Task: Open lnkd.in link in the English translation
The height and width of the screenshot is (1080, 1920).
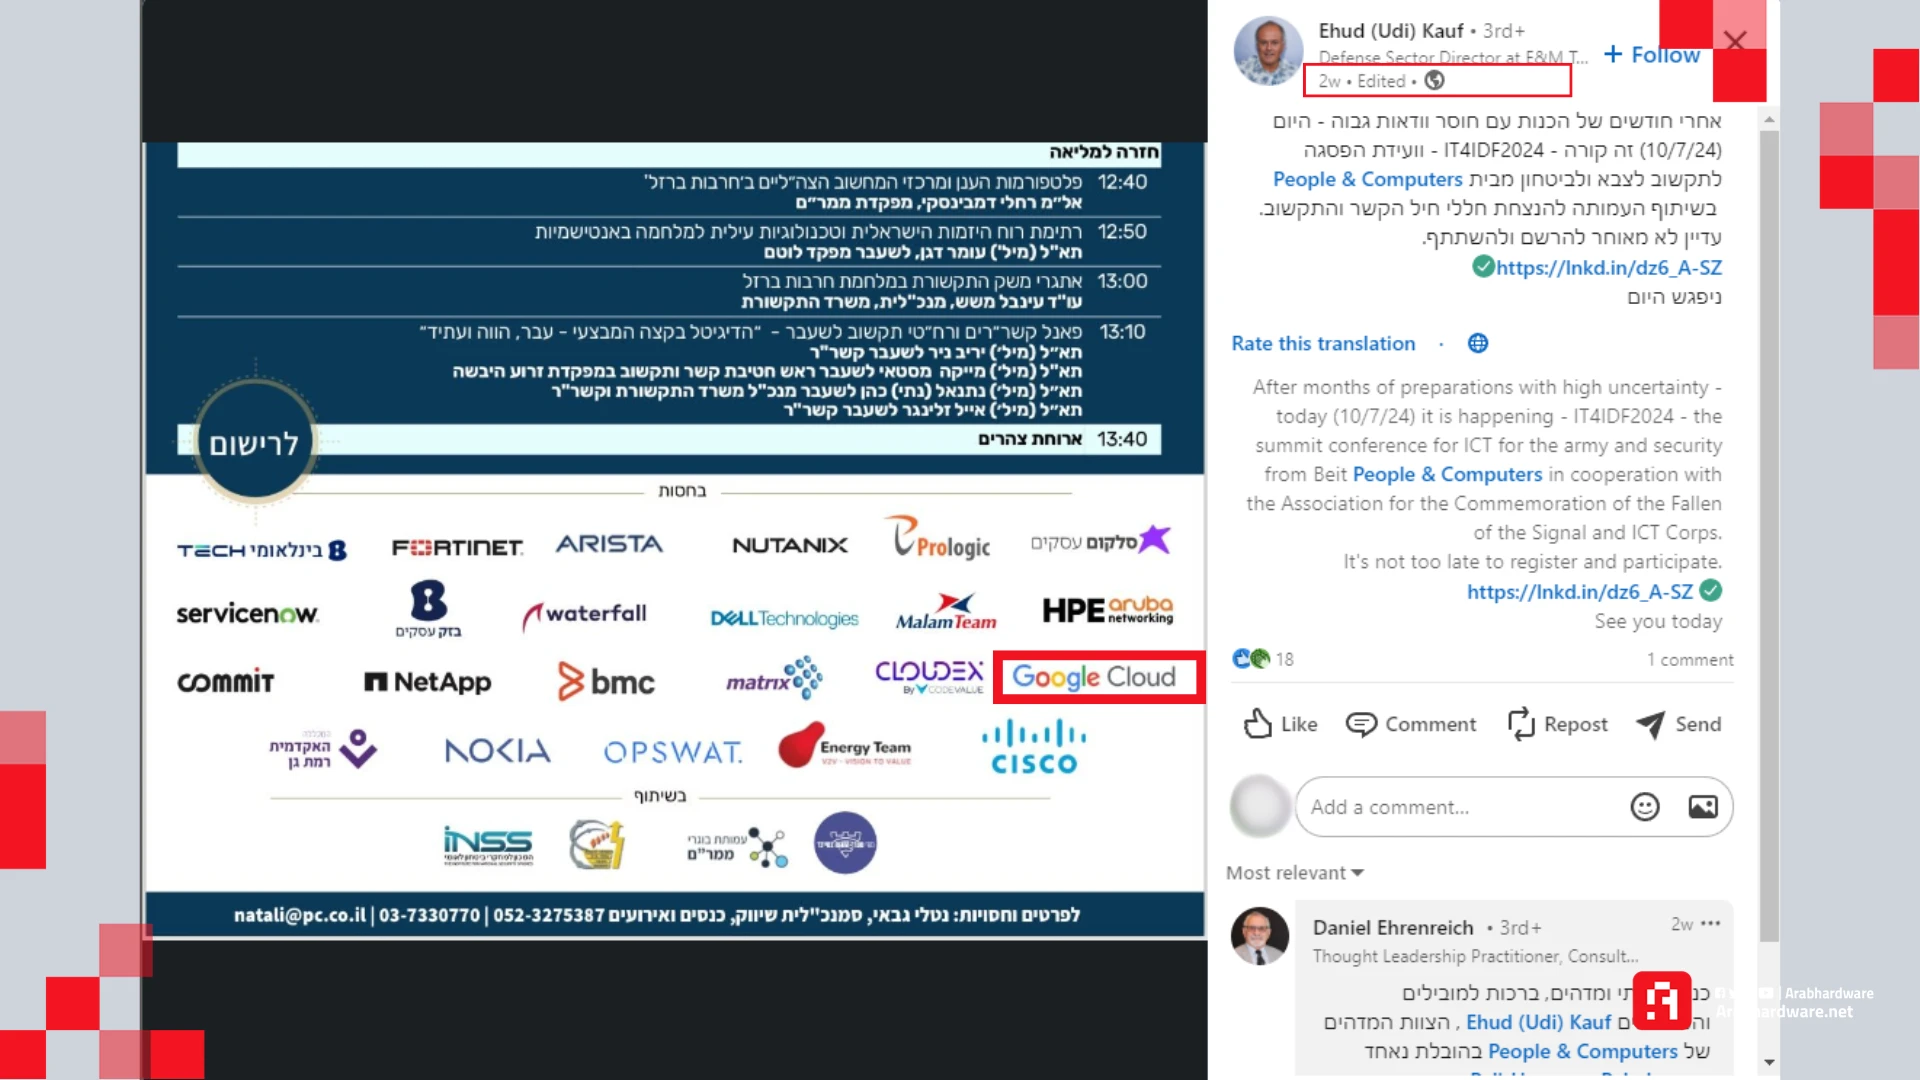Action: tap(1580, 592)
